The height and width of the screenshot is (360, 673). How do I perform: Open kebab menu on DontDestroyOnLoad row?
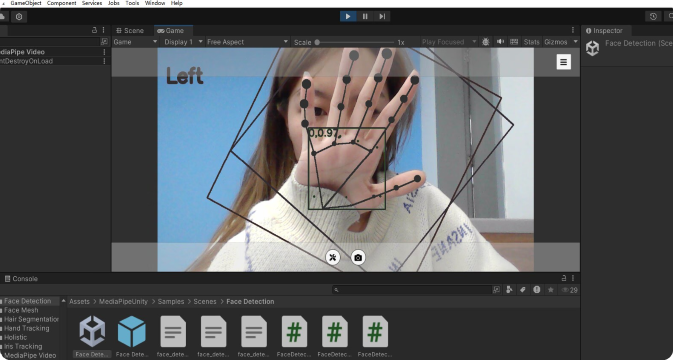point(104,61)
